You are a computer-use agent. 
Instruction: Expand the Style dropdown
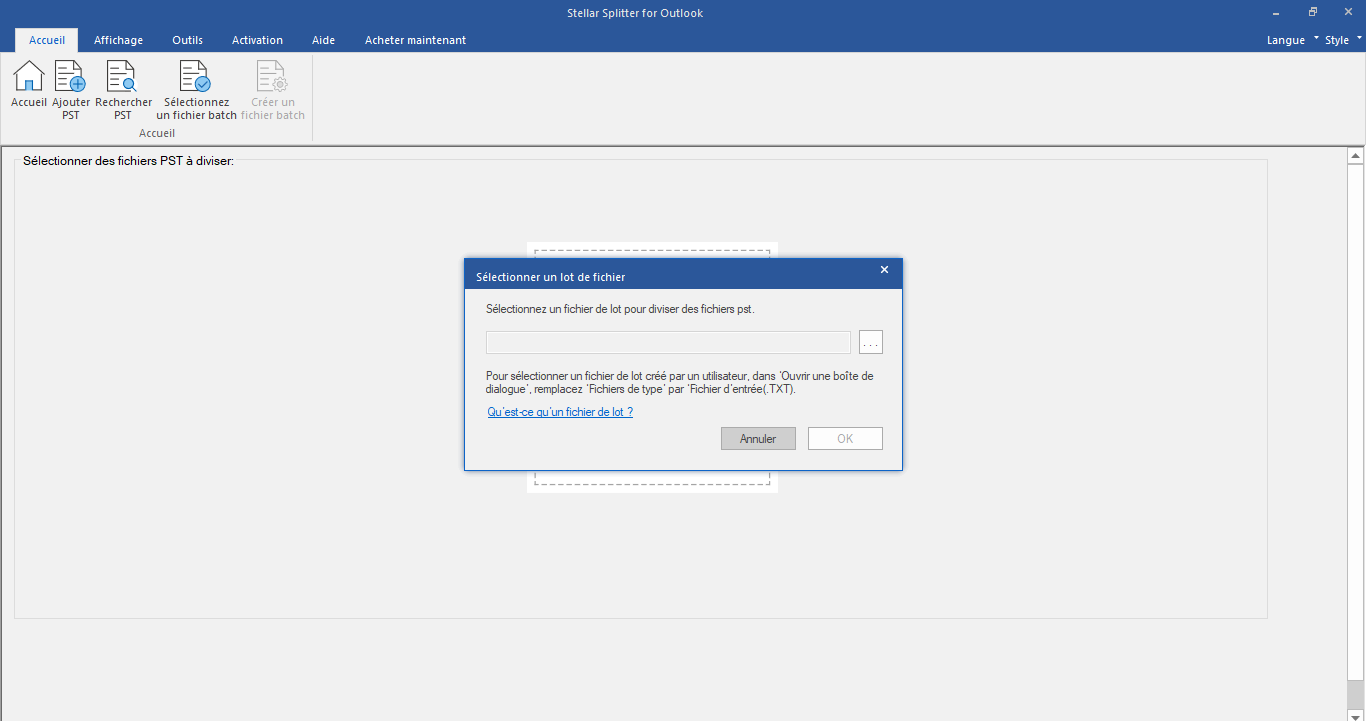[1343, 40]
